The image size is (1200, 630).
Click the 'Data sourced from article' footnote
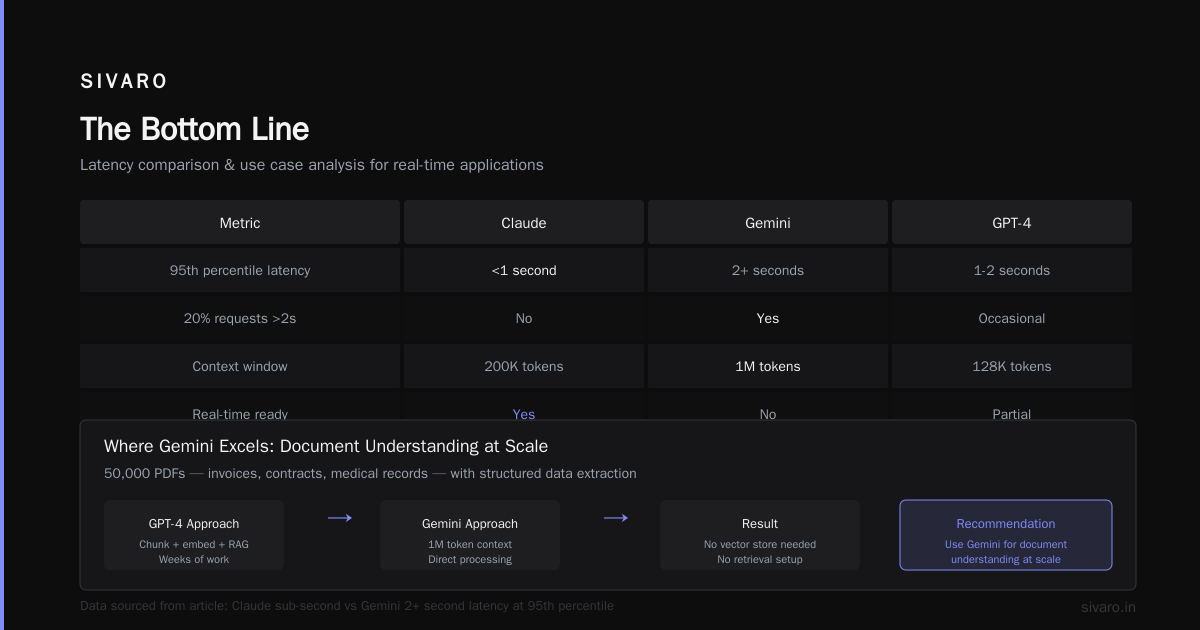click(x=347, y=606)
